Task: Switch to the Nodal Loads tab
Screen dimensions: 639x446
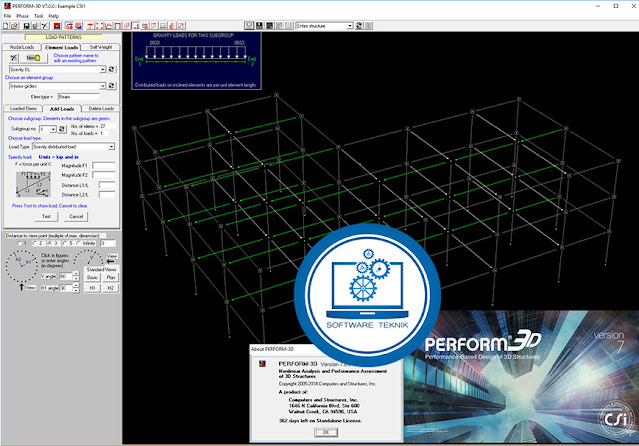Action: [x=22, y=47]
